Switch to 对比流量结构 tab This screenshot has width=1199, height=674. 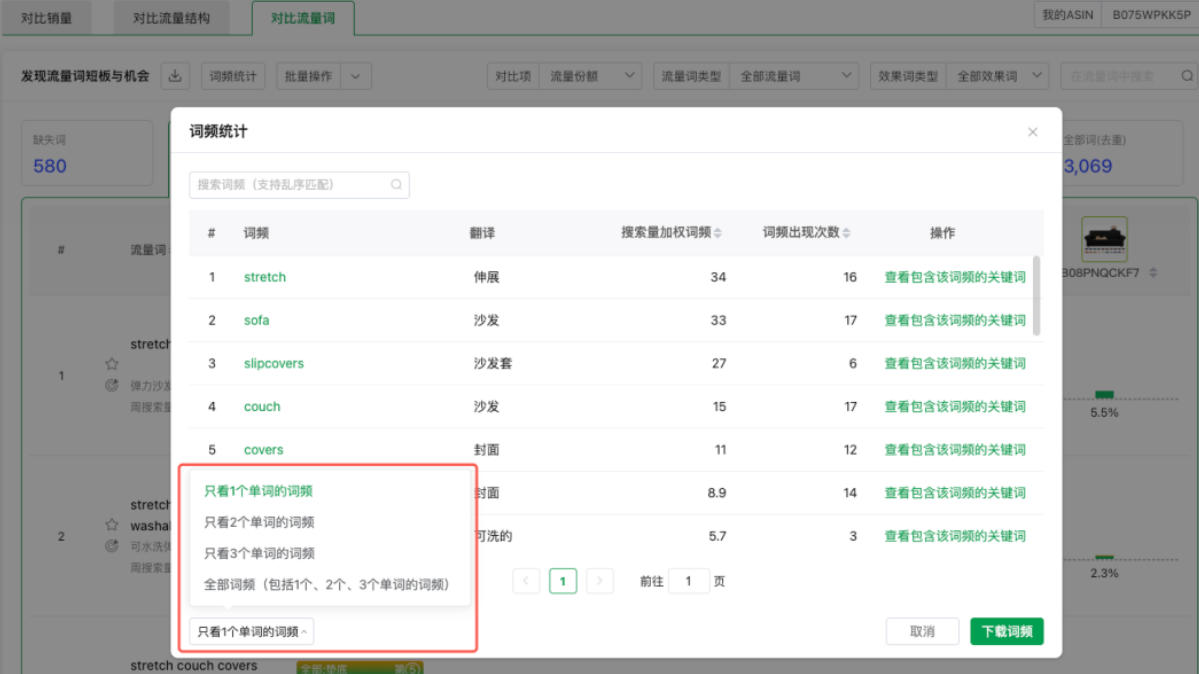(171, 18)
